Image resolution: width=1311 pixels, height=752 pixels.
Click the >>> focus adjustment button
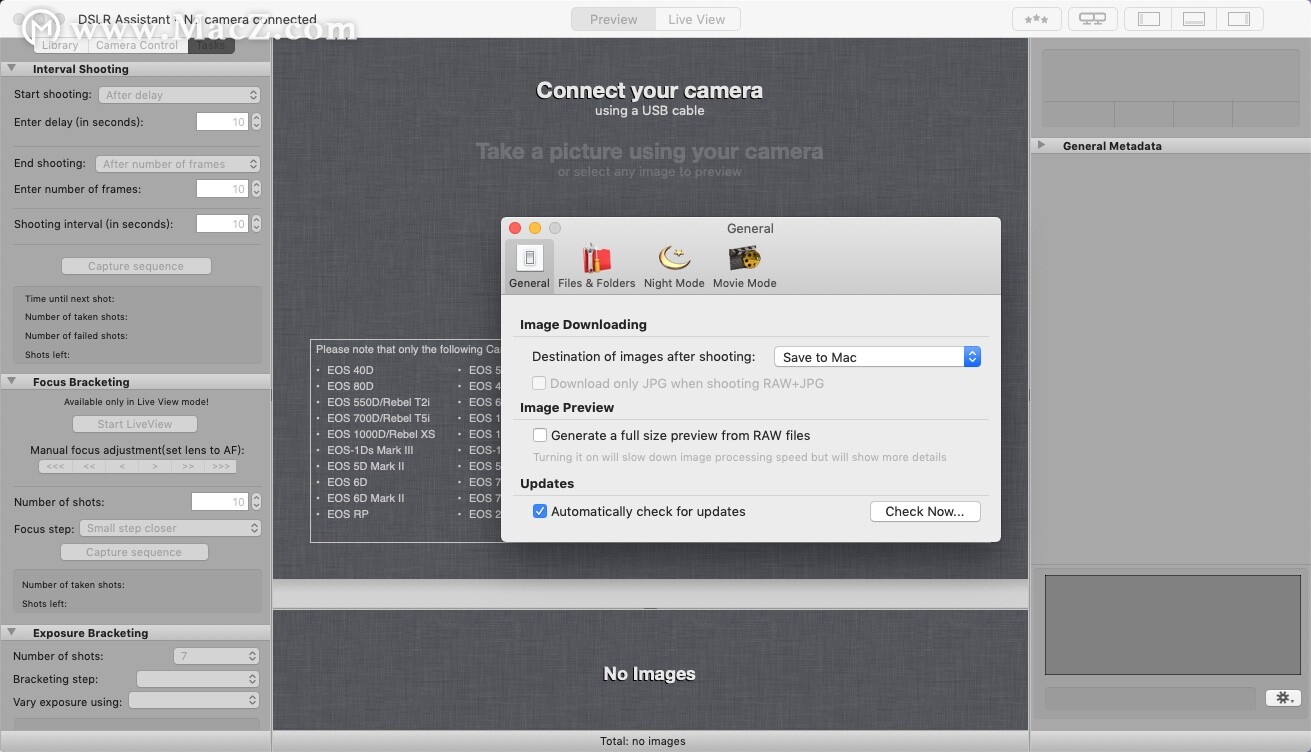click(221, 466)
